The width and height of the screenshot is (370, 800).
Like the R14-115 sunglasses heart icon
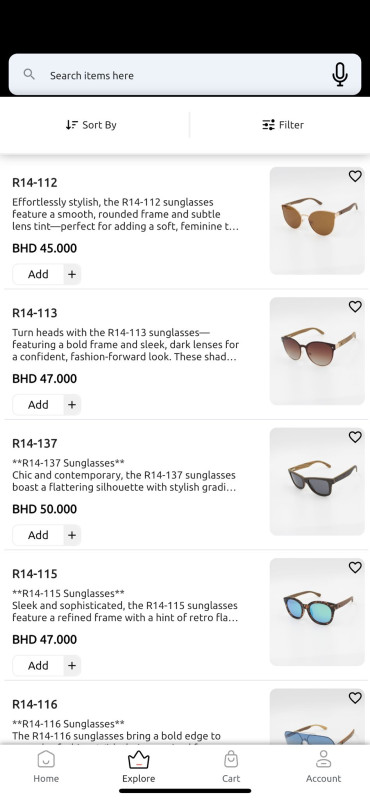355,567
